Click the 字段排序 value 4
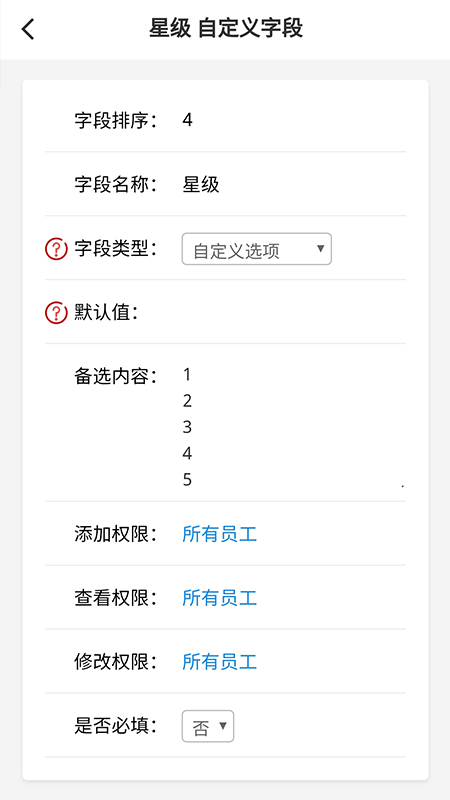Viewport: 450px width, 800px height. pyautogui.click(x=187, y=120)
